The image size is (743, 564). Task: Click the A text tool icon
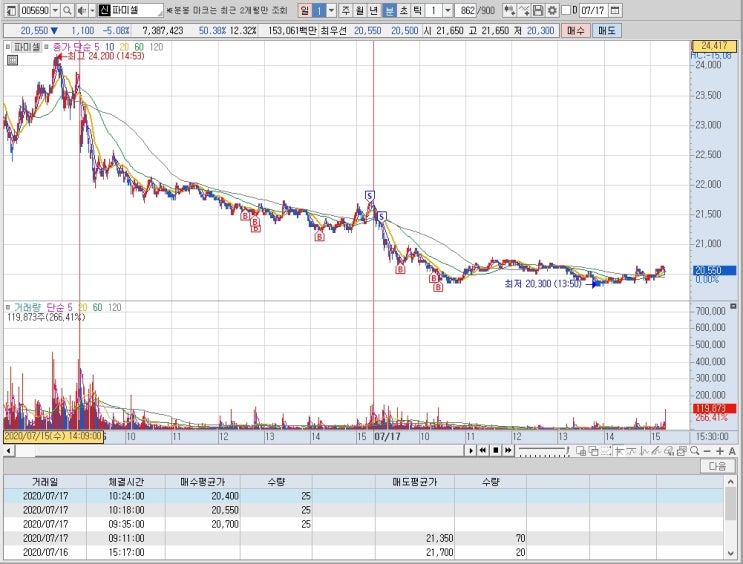pos(732,451)
